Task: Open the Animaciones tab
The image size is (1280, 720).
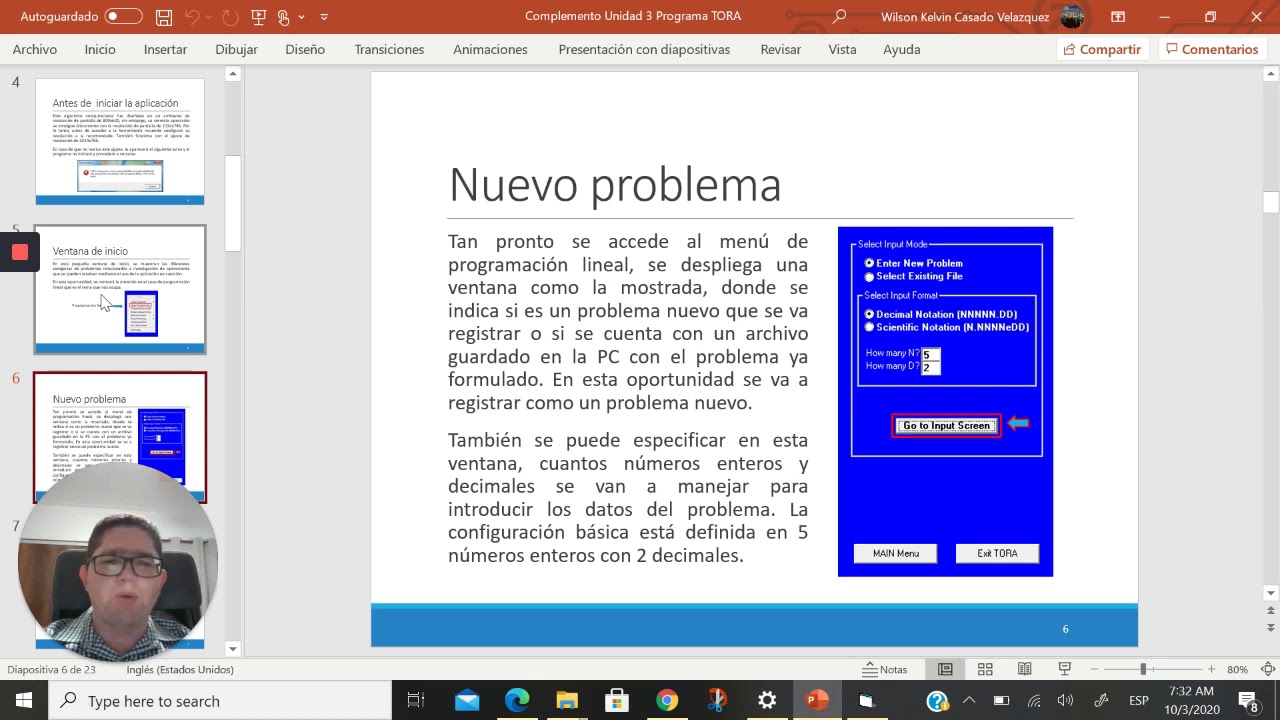Action: point(490,49)
